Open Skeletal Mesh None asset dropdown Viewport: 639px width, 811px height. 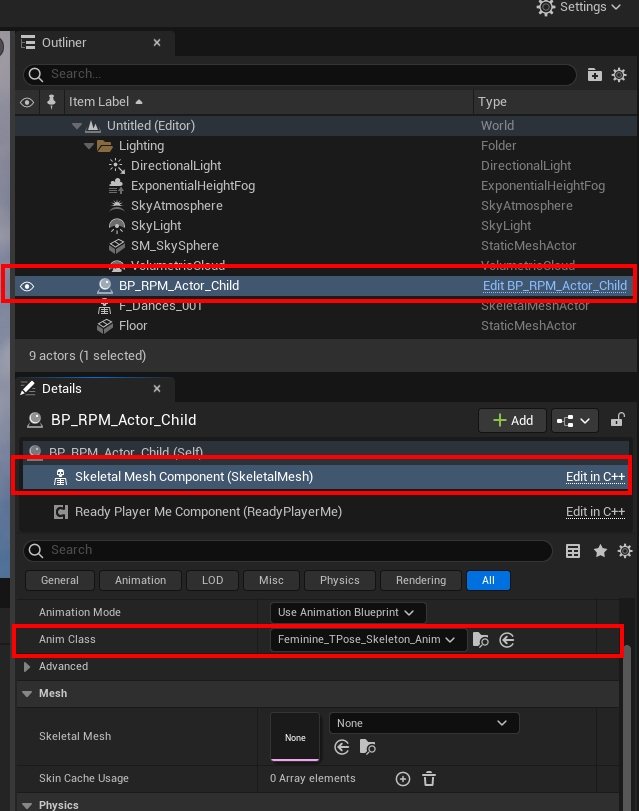coord(424,723)
